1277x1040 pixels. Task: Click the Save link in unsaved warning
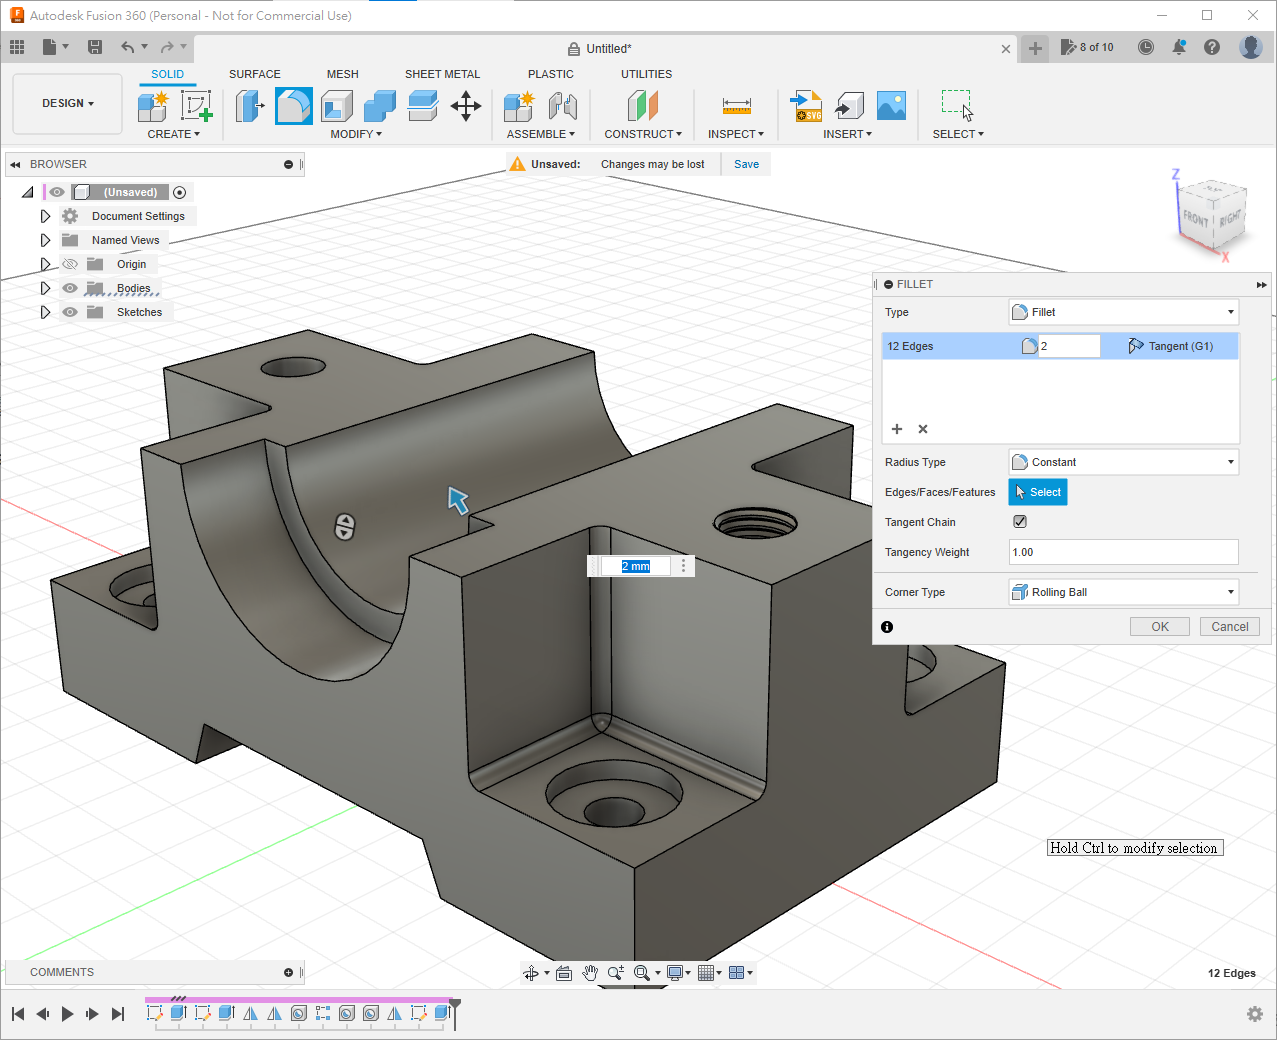click(746, 164)
